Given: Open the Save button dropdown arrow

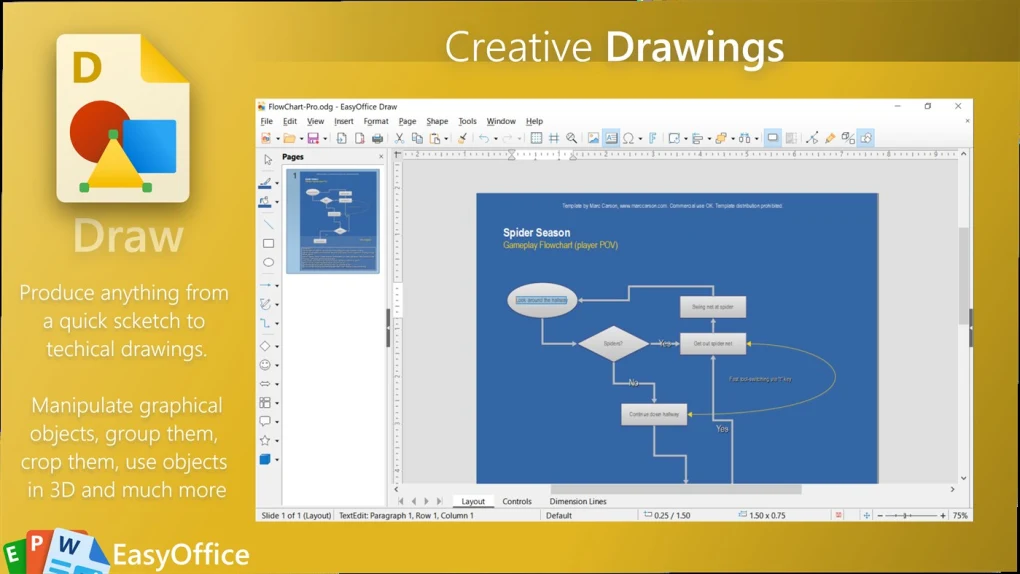Looking at the screenshot, I should pos(325,139).
